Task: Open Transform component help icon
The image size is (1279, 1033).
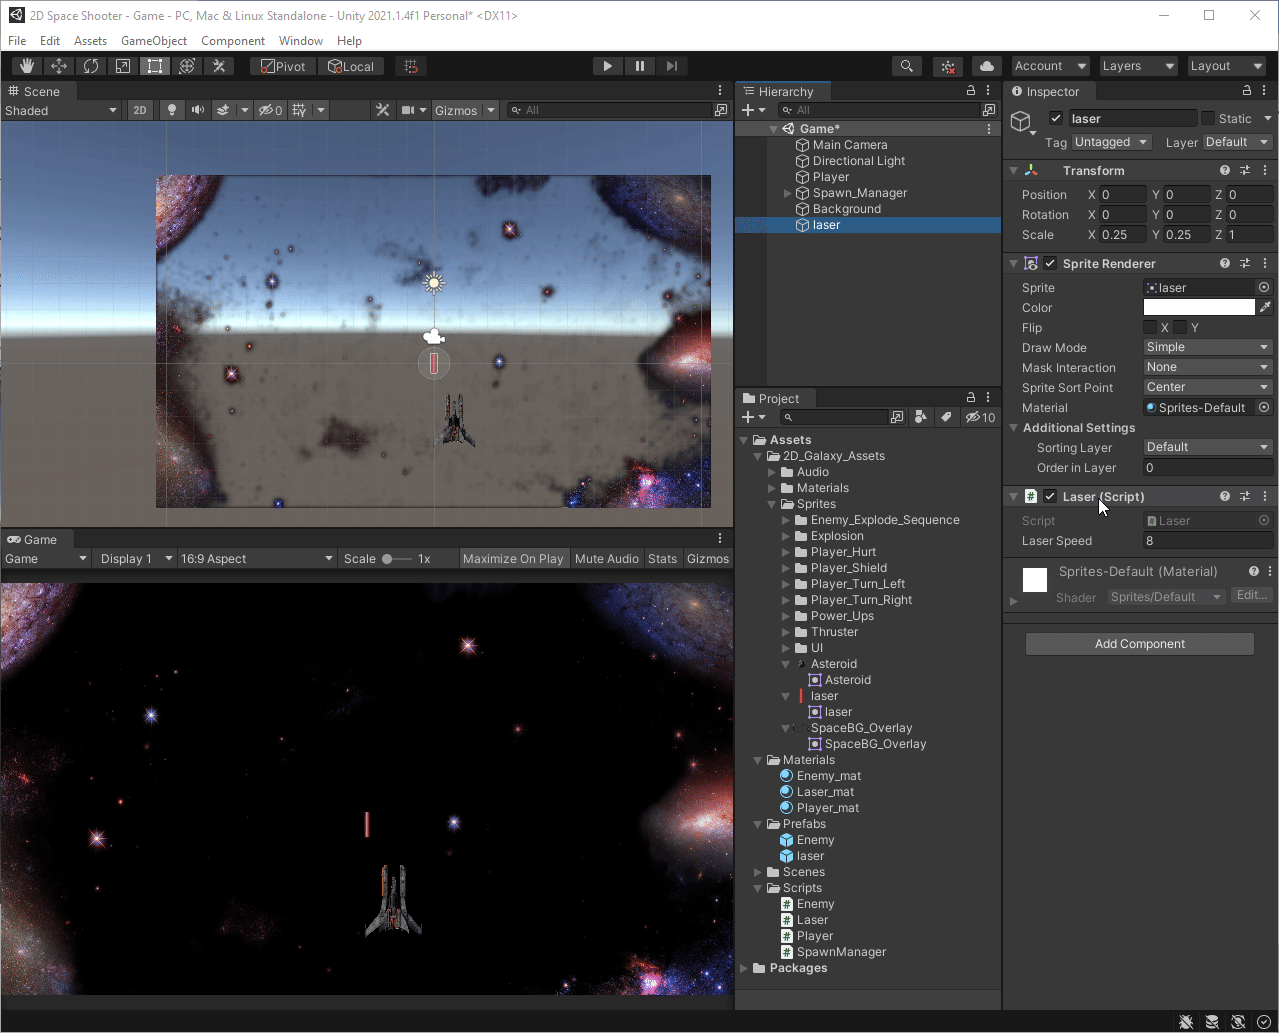Action: 1225,170
